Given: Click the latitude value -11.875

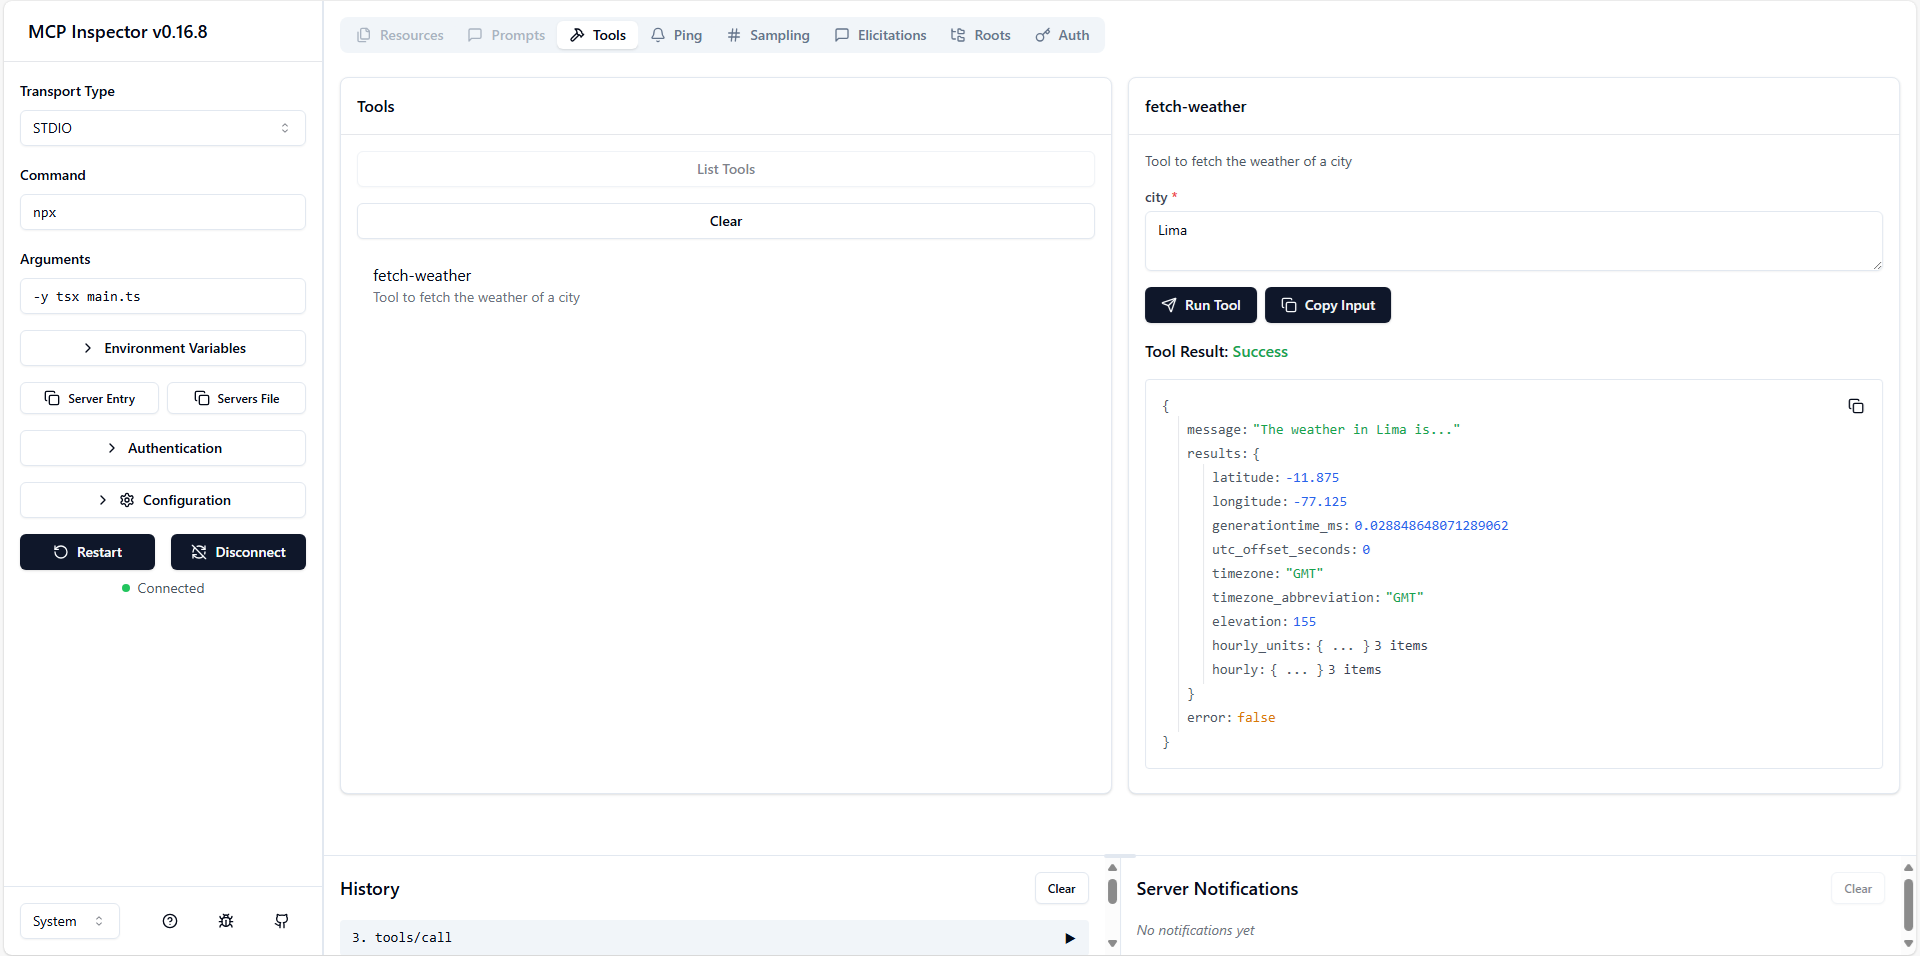Looking at the screenshot, I should [x=1312, y=478].
